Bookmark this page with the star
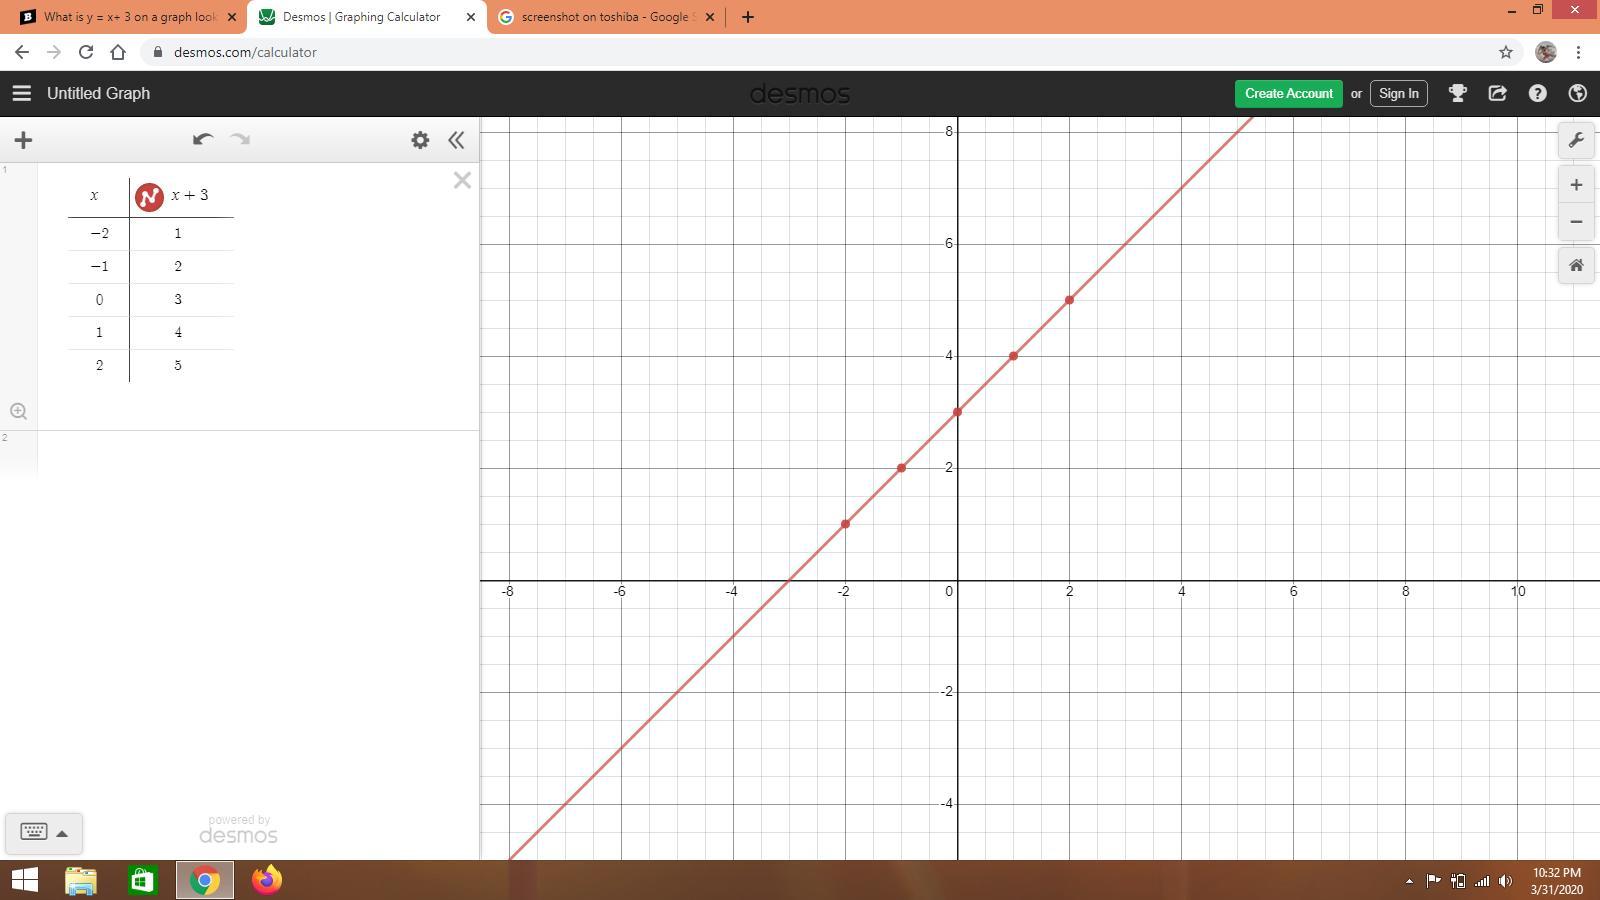The image size is (1600, 900). pos(1505,52)
